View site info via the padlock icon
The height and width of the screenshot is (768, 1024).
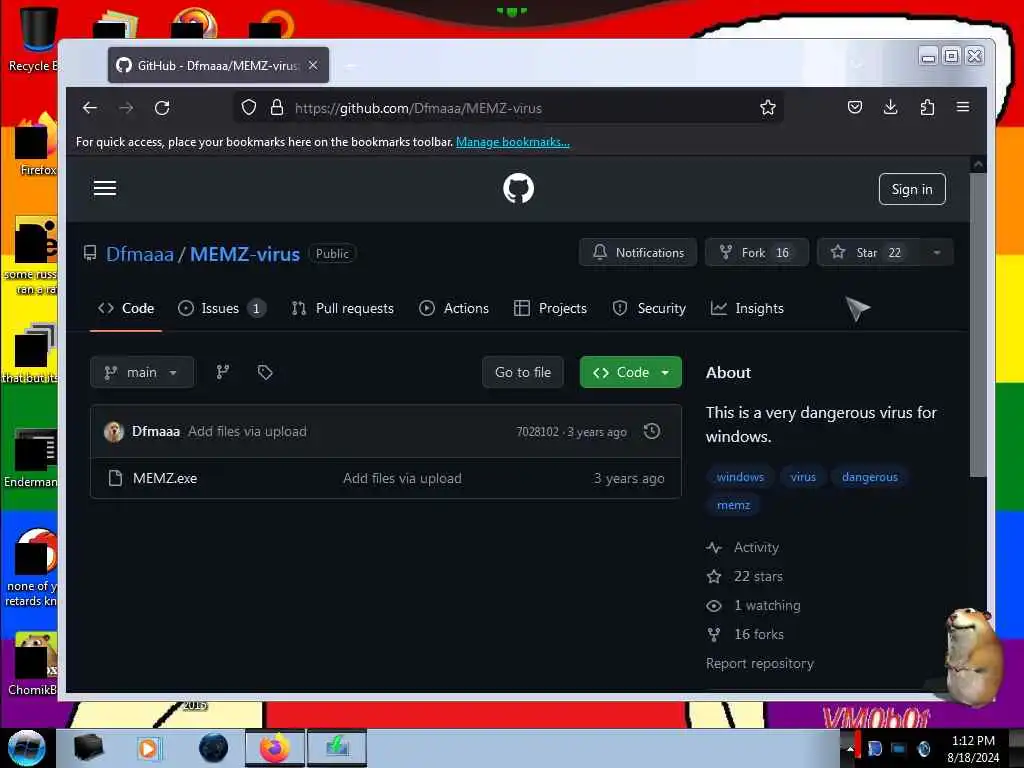[x=277, y=108]
